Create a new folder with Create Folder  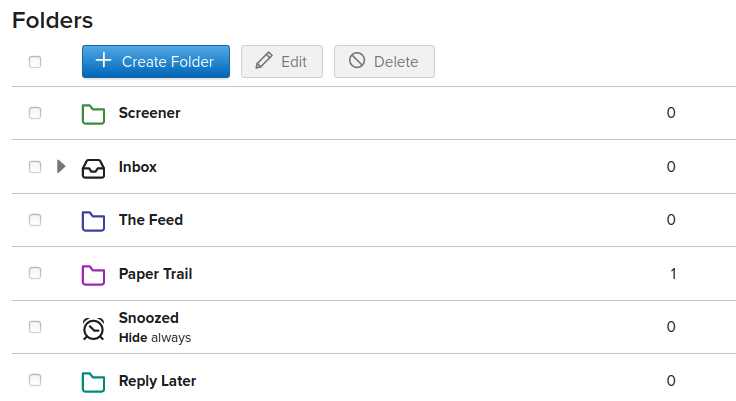[156, 62]
